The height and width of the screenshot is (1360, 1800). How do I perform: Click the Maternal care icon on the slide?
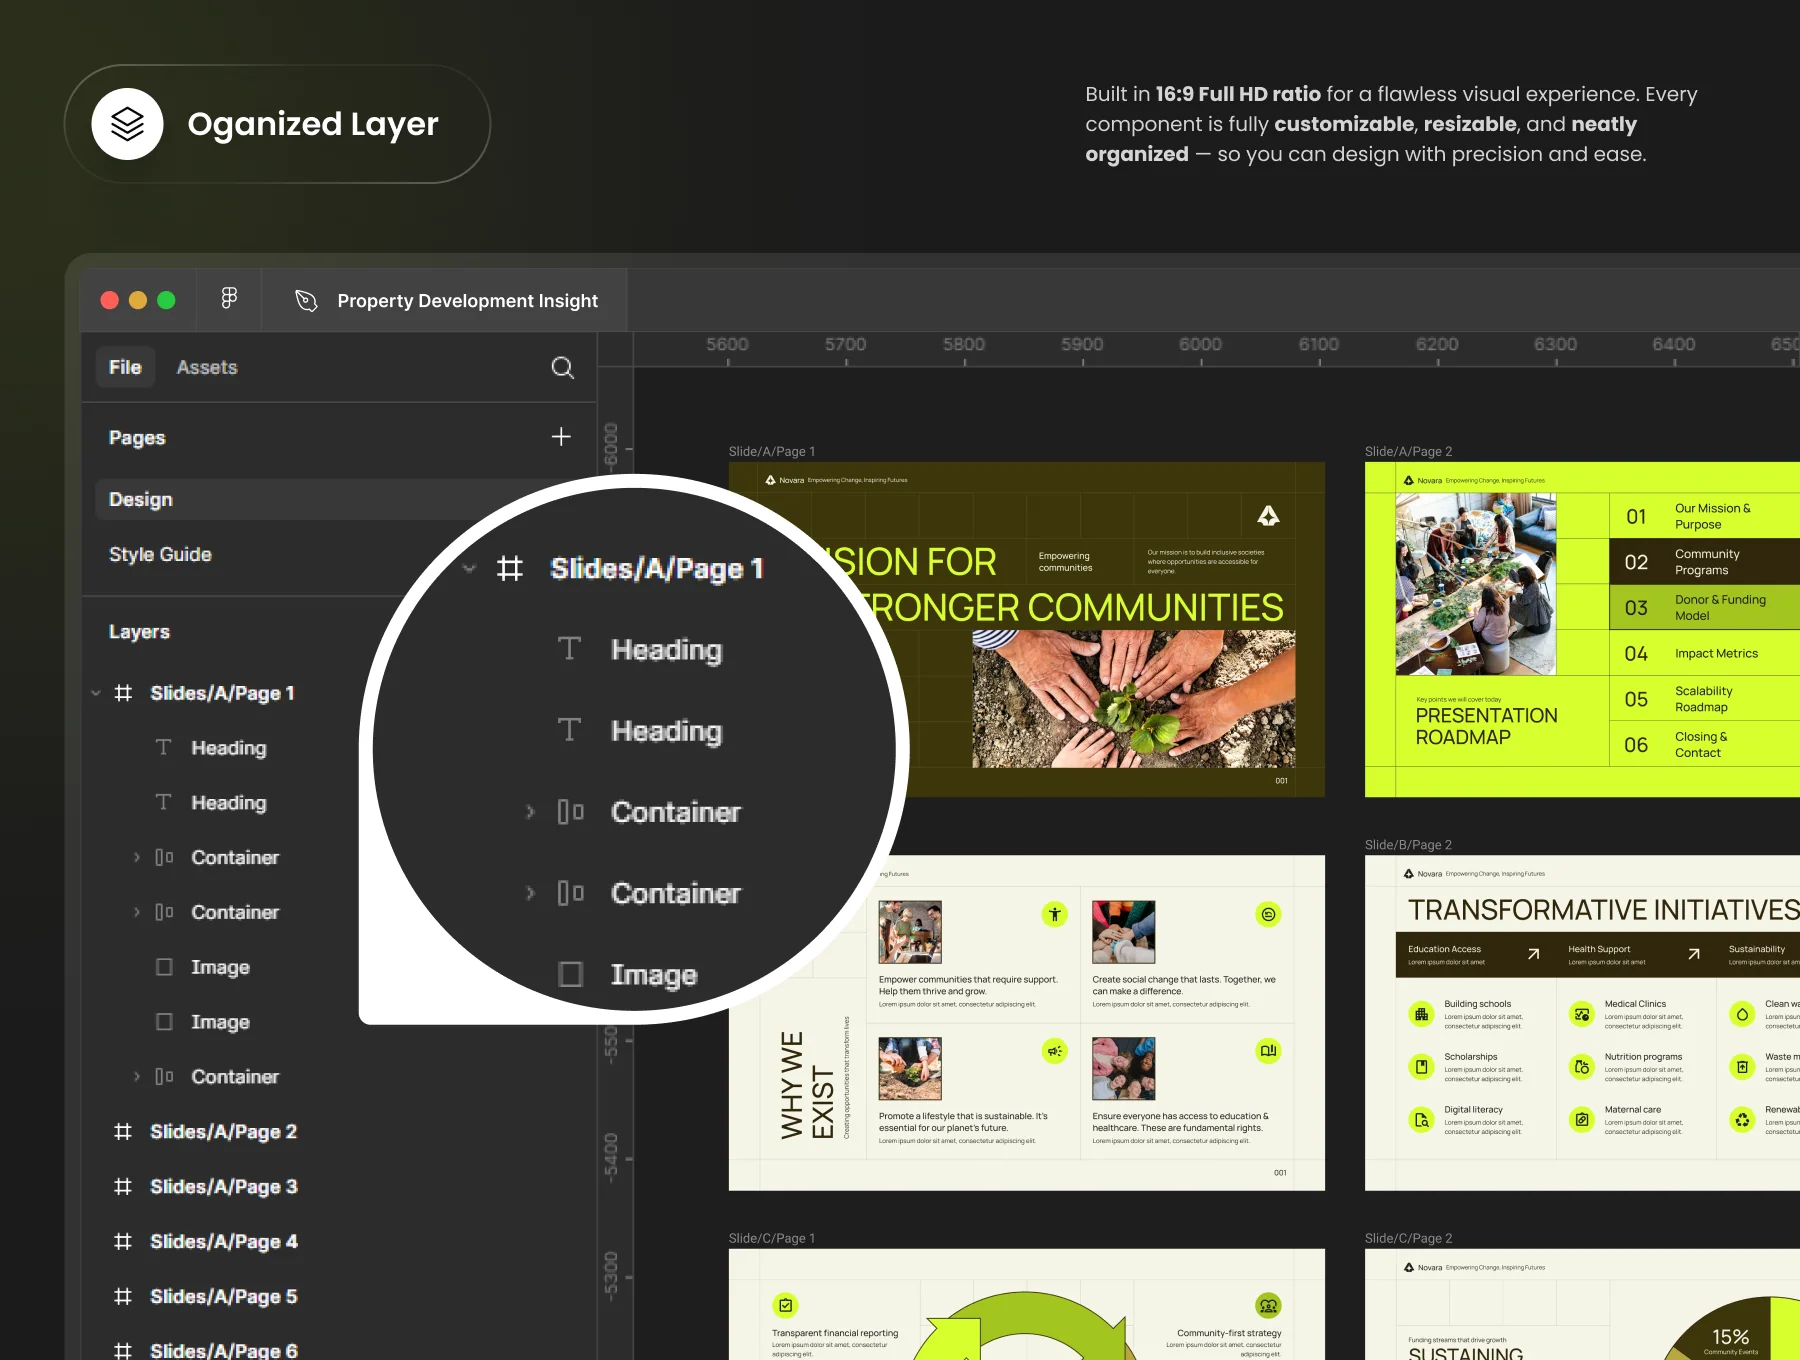[x=1582, y=1120]
